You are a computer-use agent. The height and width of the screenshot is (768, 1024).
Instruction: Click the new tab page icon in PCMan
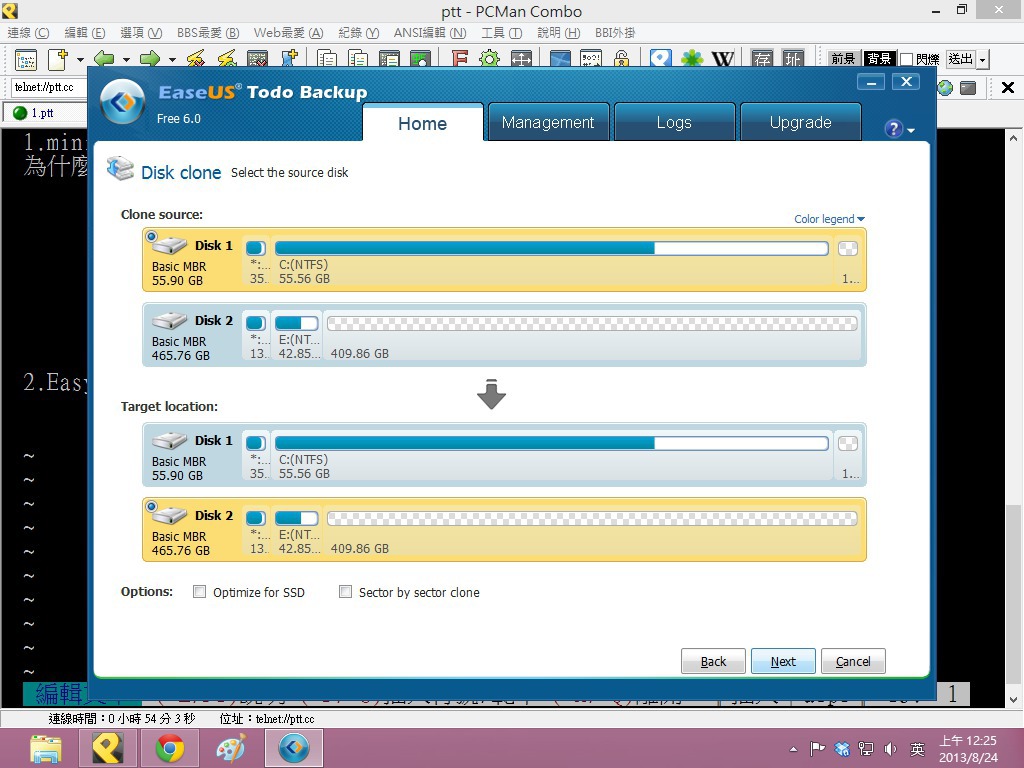(x=58, y=59)
